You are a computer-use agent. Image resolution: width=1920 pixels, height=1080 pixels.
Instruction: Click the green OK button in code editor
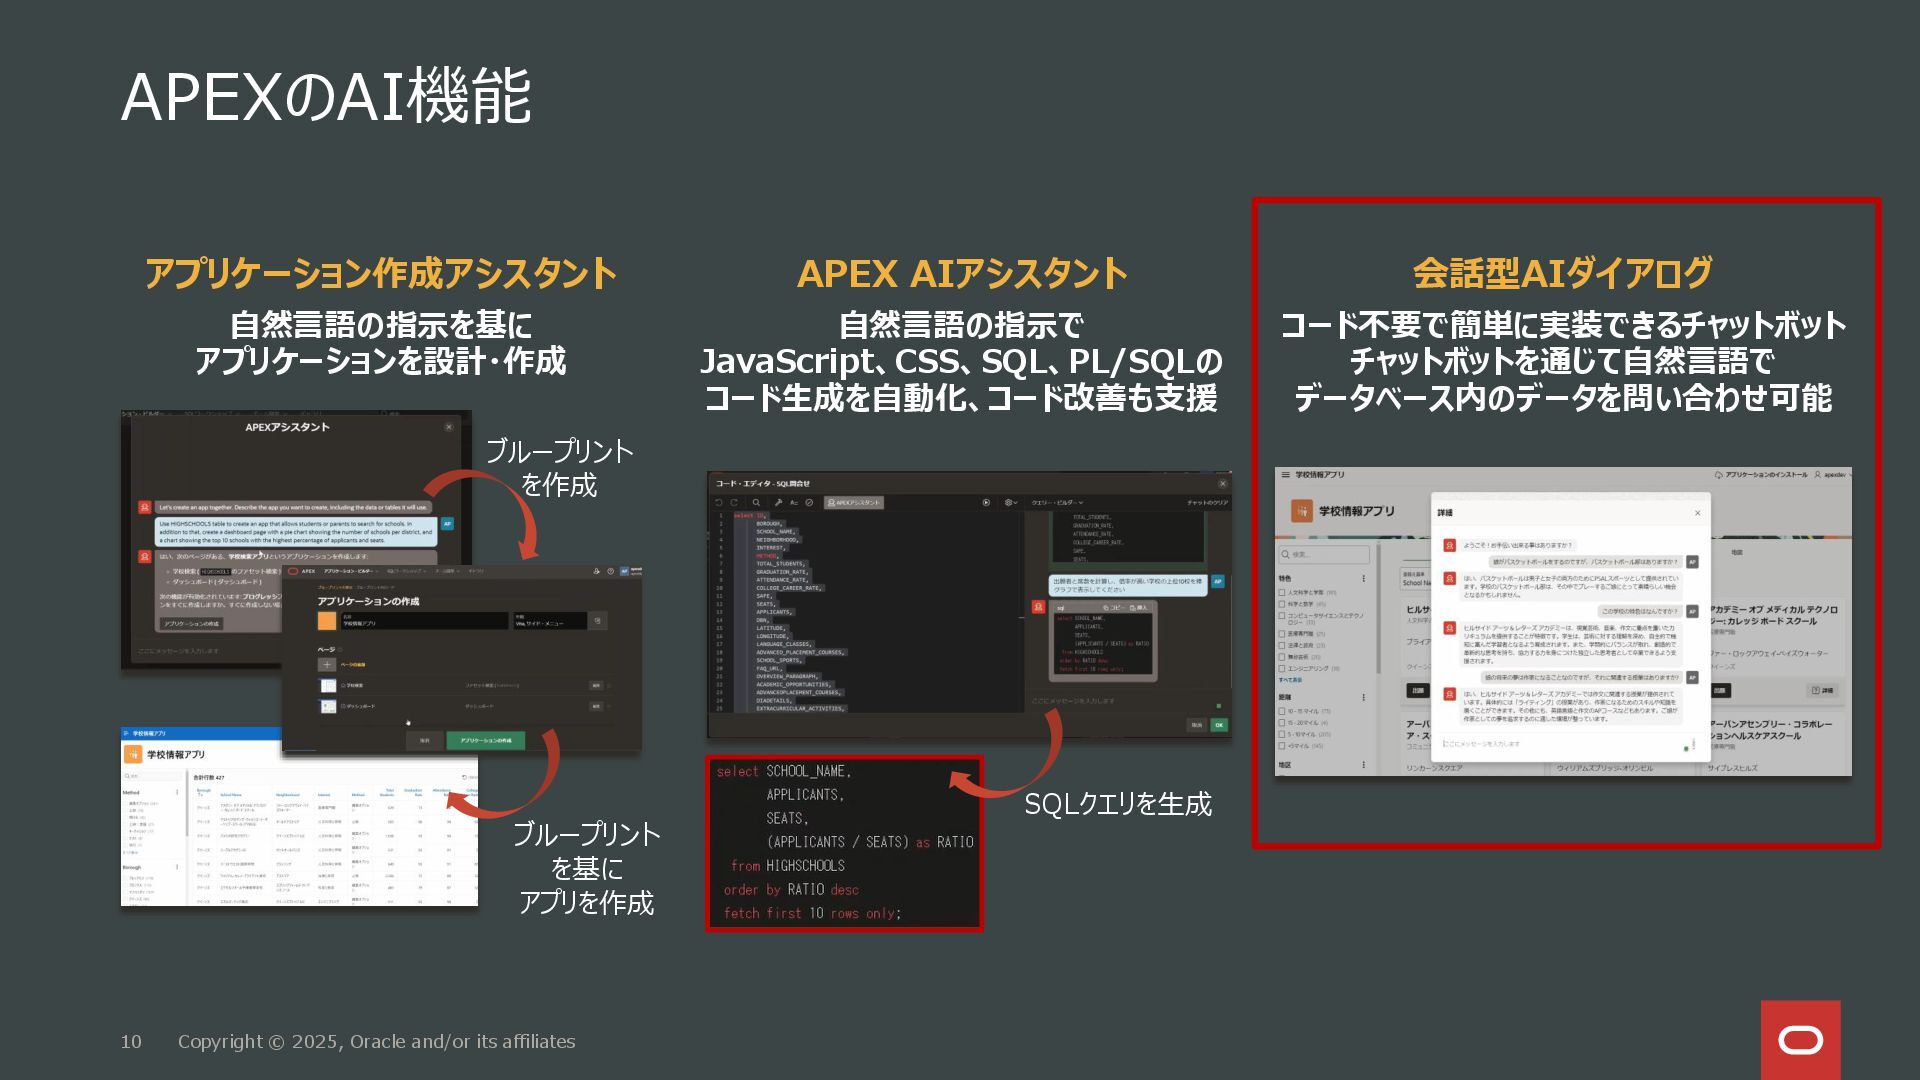1218,725
